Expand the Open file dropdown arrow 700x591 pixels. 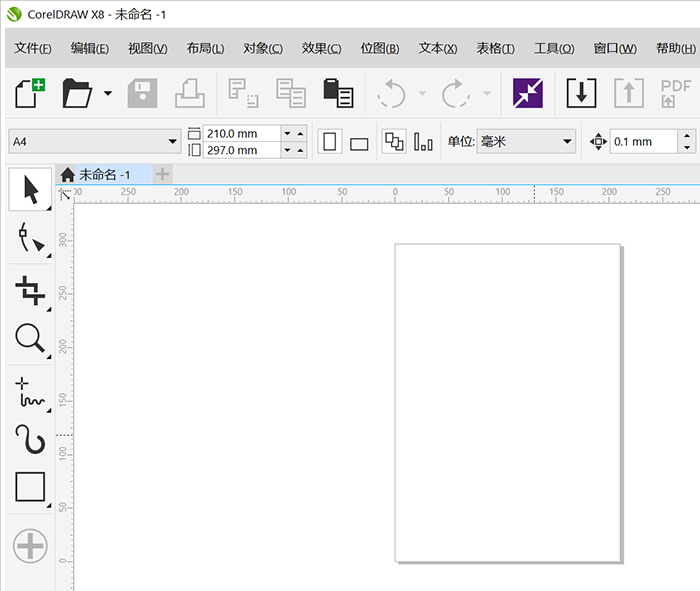click(107, 94)
